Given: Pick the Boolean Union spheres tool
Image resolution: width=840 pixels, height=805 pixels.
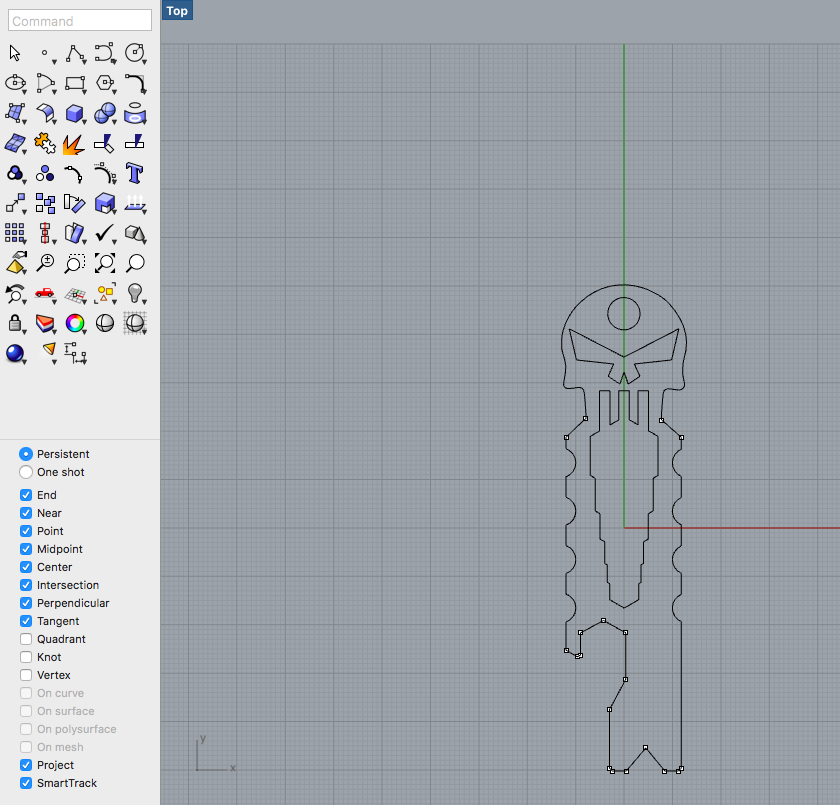Looking at the screenshot, I should pyautogui.click(x=104, y=113).
